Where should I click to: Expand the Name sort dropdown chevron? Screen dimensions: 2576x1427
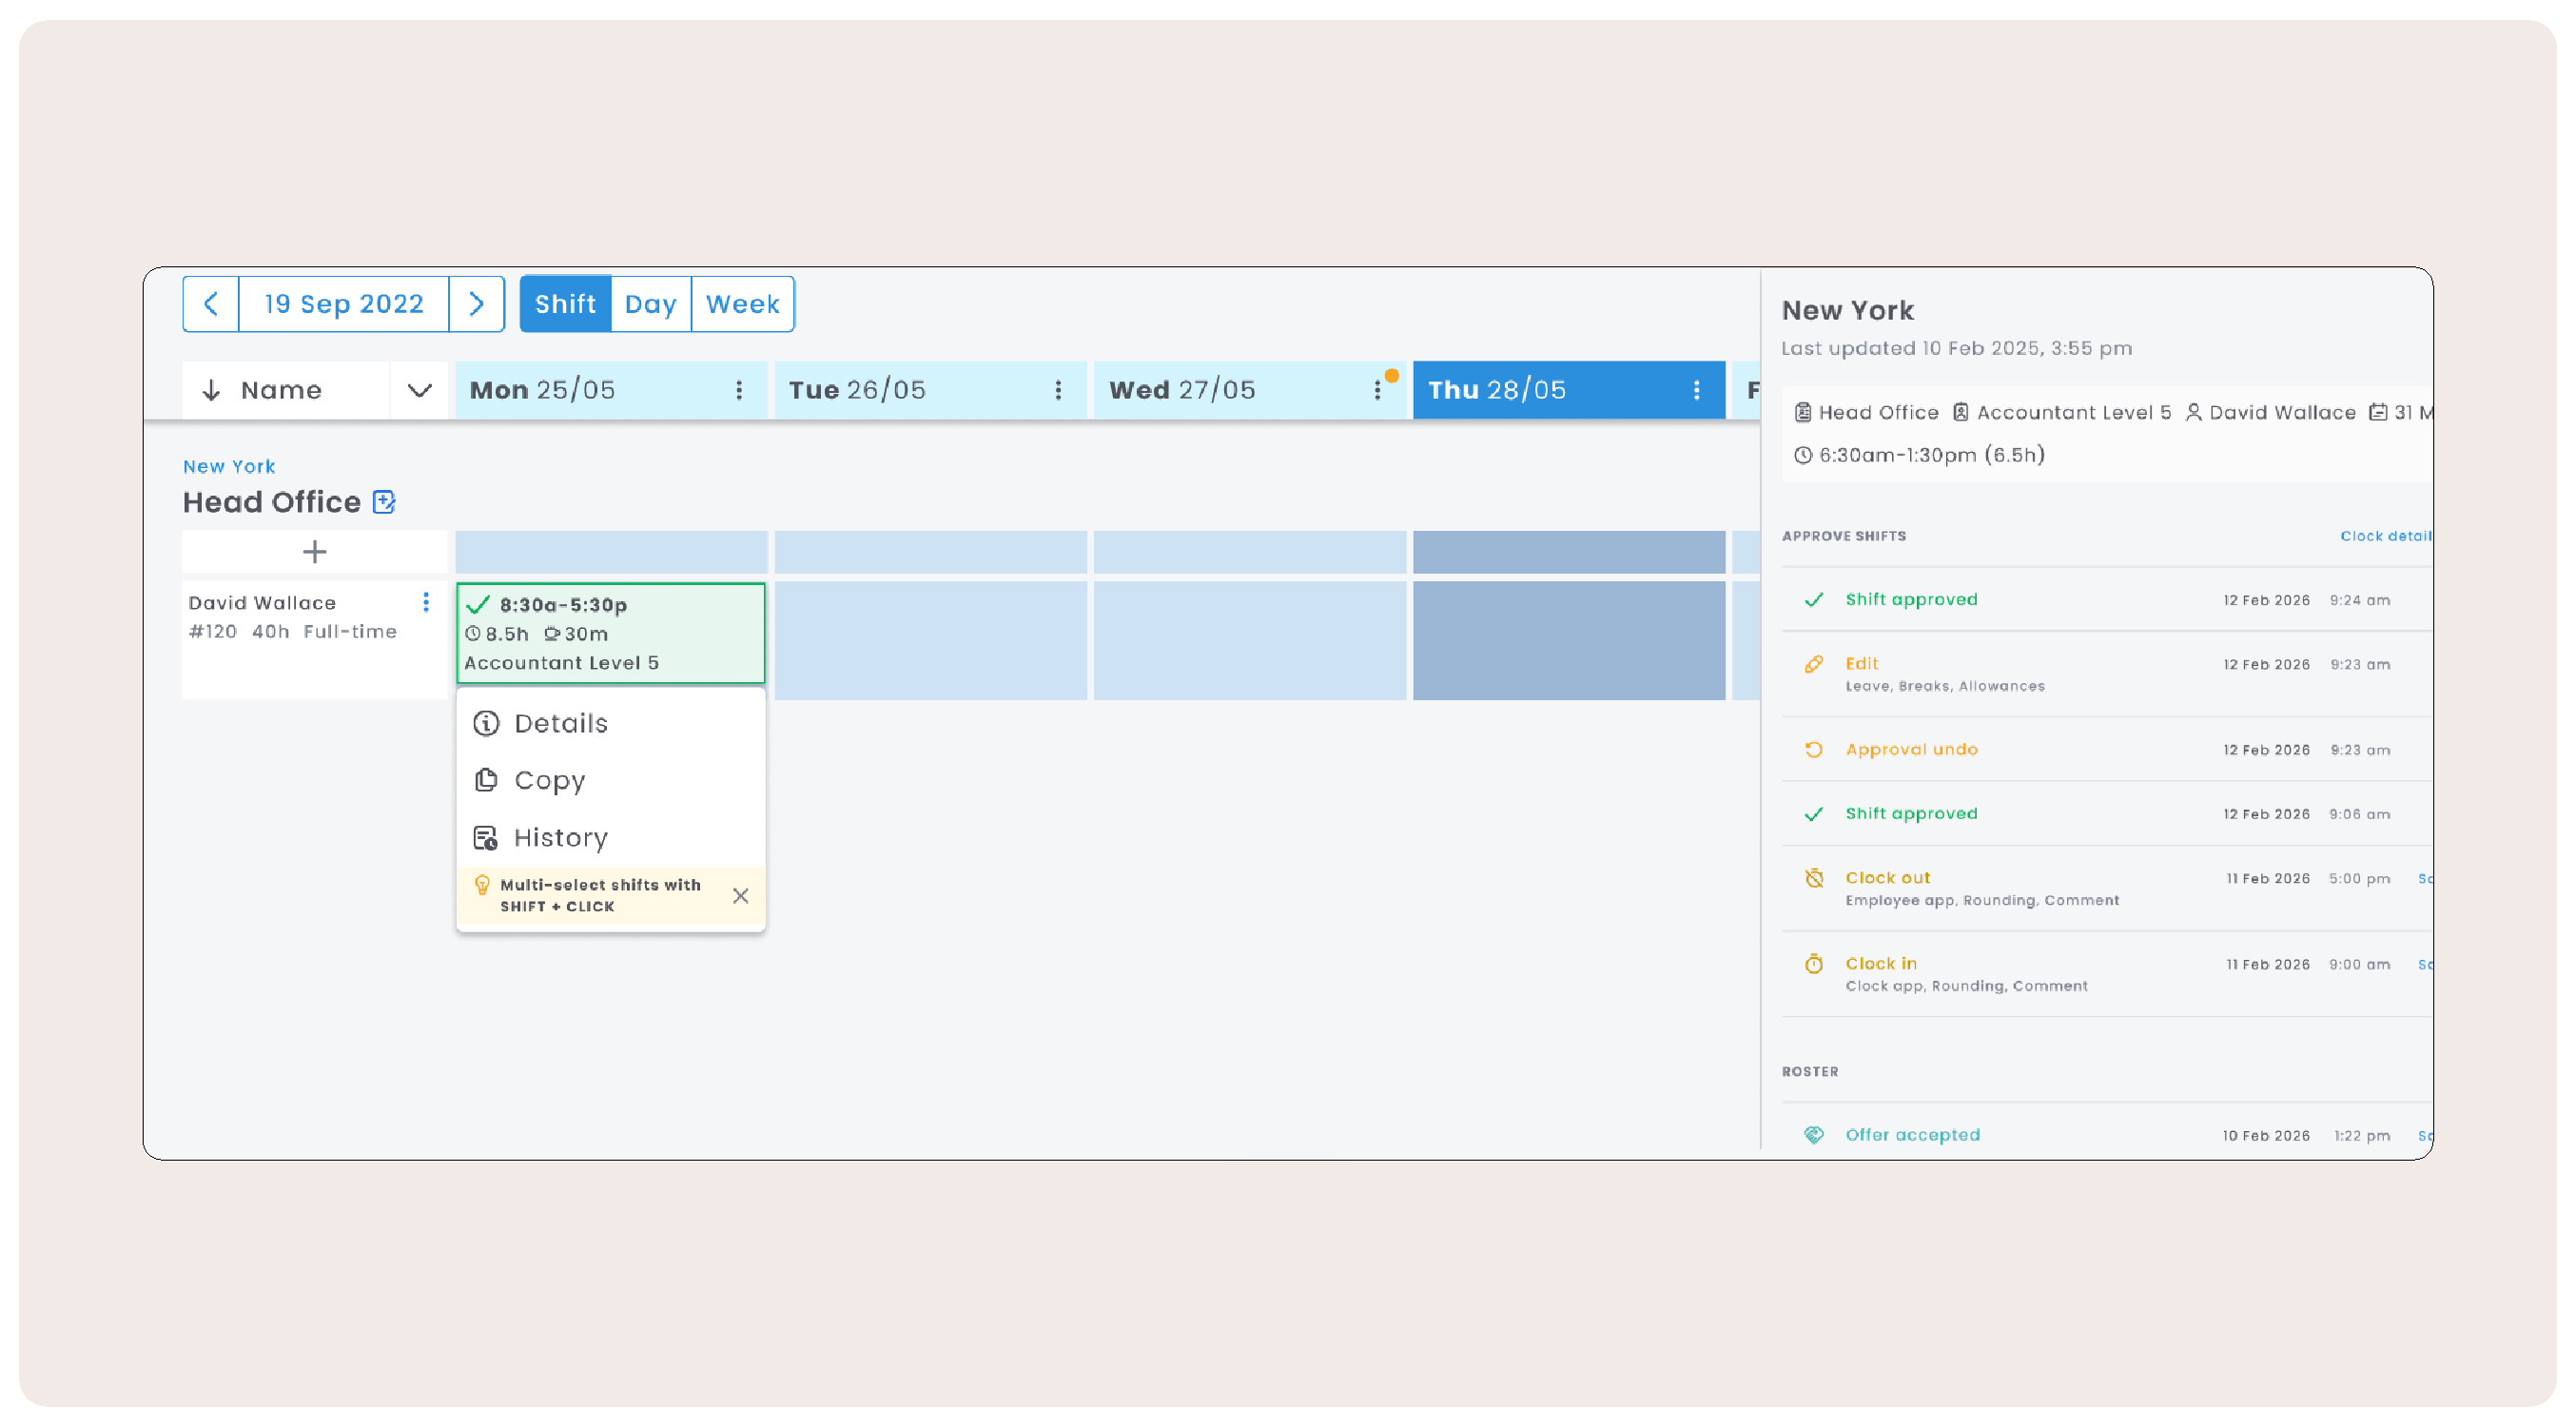tap(420, 390)
